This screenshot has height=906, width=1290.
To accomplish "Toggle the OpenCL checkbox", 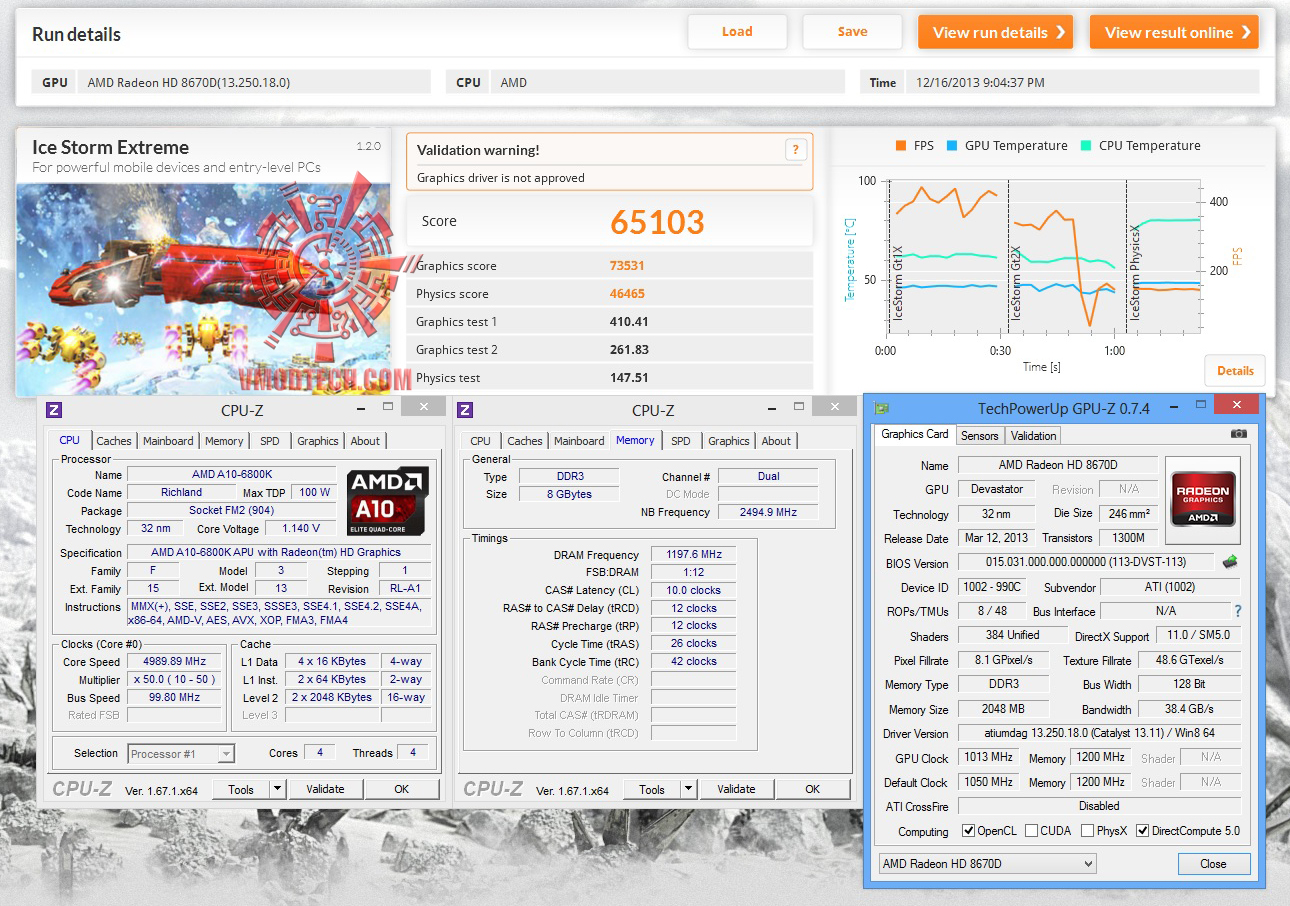I will click(x=968, y=831).
